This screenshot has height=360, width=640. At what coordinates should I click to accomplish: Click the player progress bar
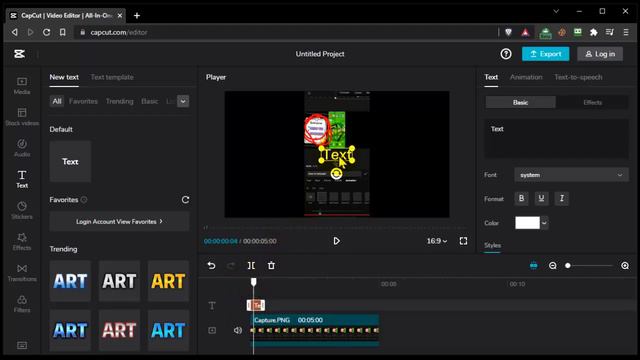pos(336,227)
